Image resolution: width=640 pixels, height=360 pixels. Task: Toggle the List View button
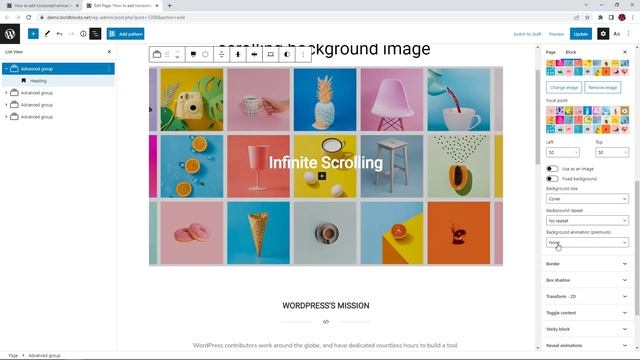tap(95, 34)
